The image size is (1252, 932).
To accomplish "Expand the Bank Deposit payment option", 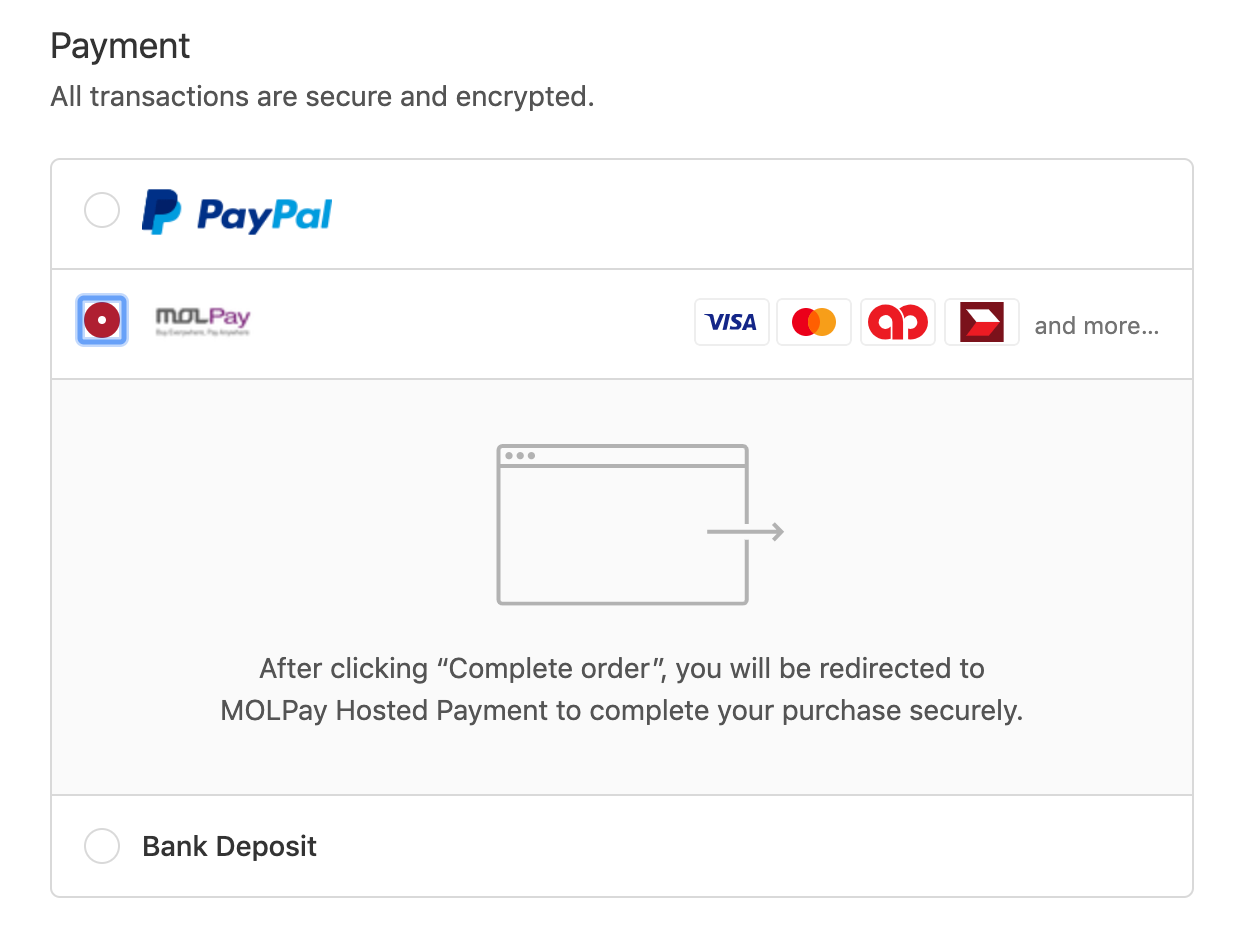I will [101, 846].
